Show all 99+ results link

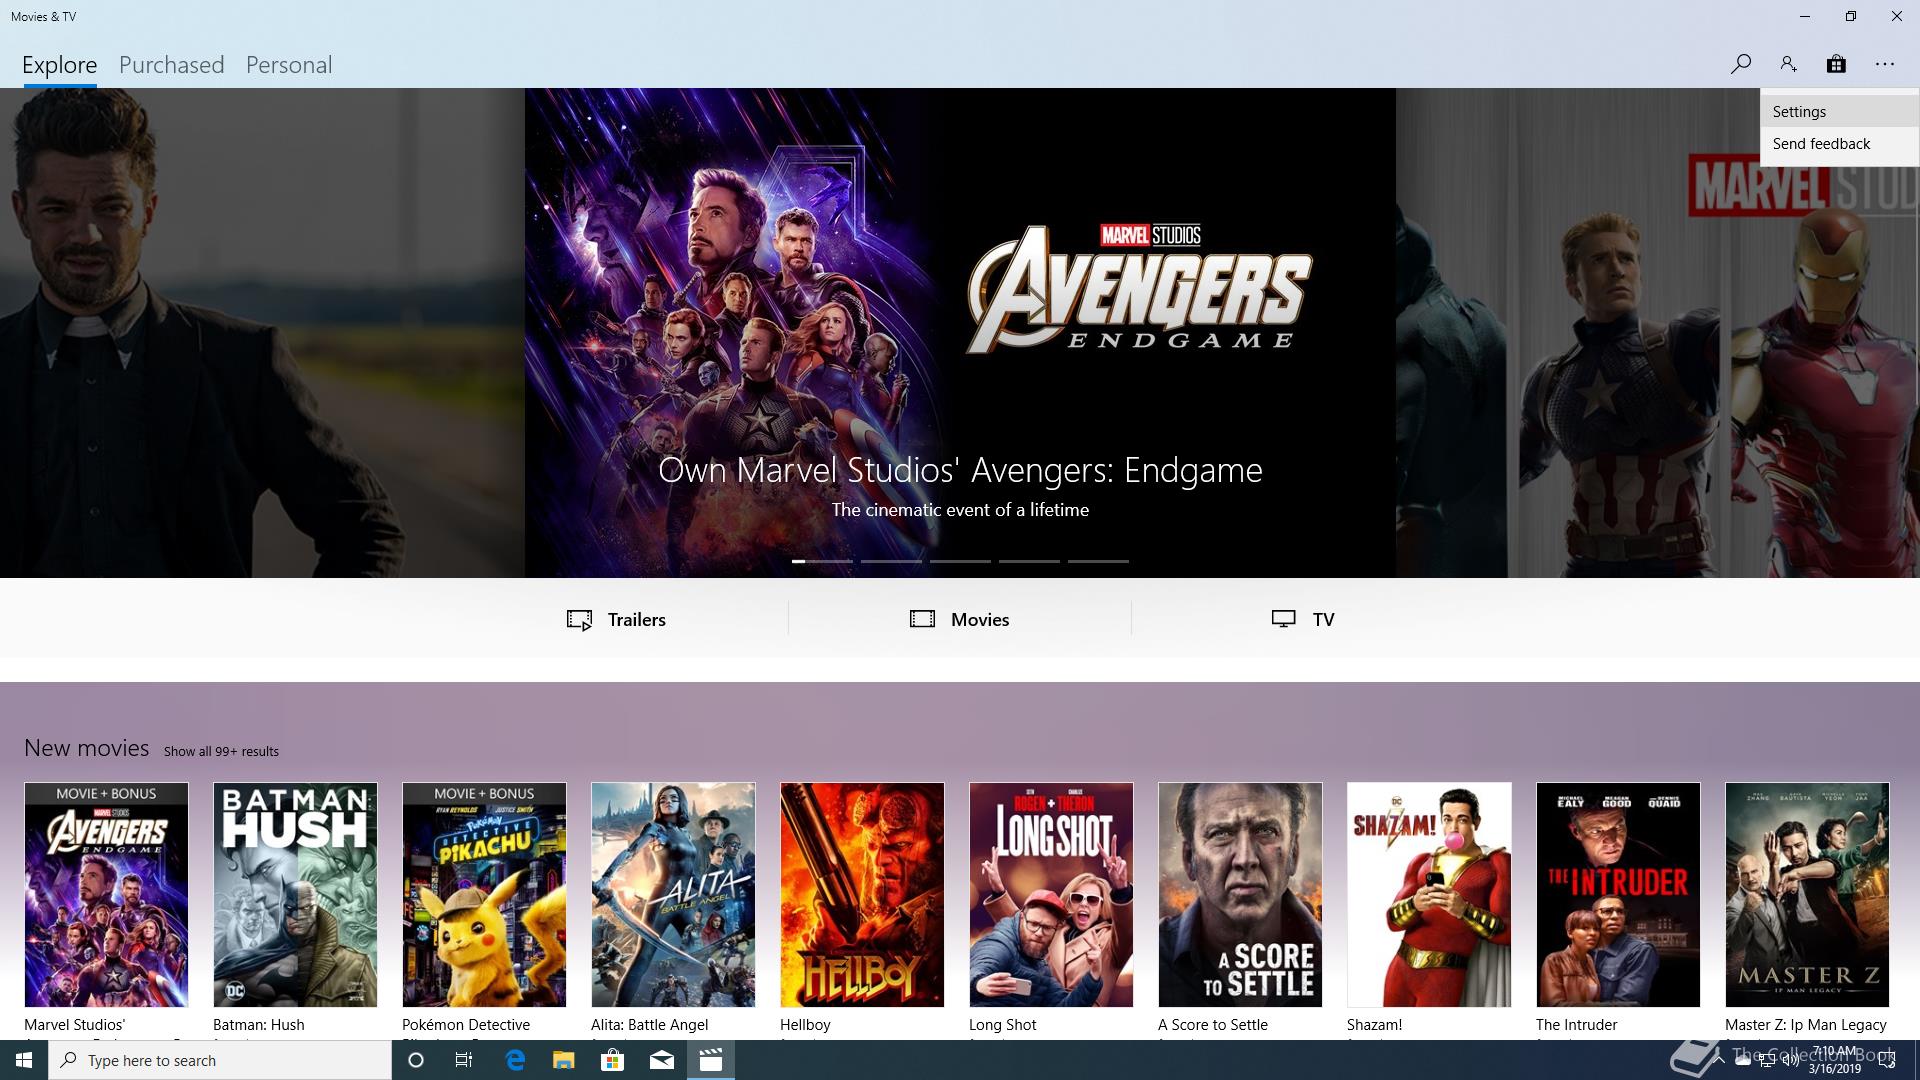coord(221,751)
